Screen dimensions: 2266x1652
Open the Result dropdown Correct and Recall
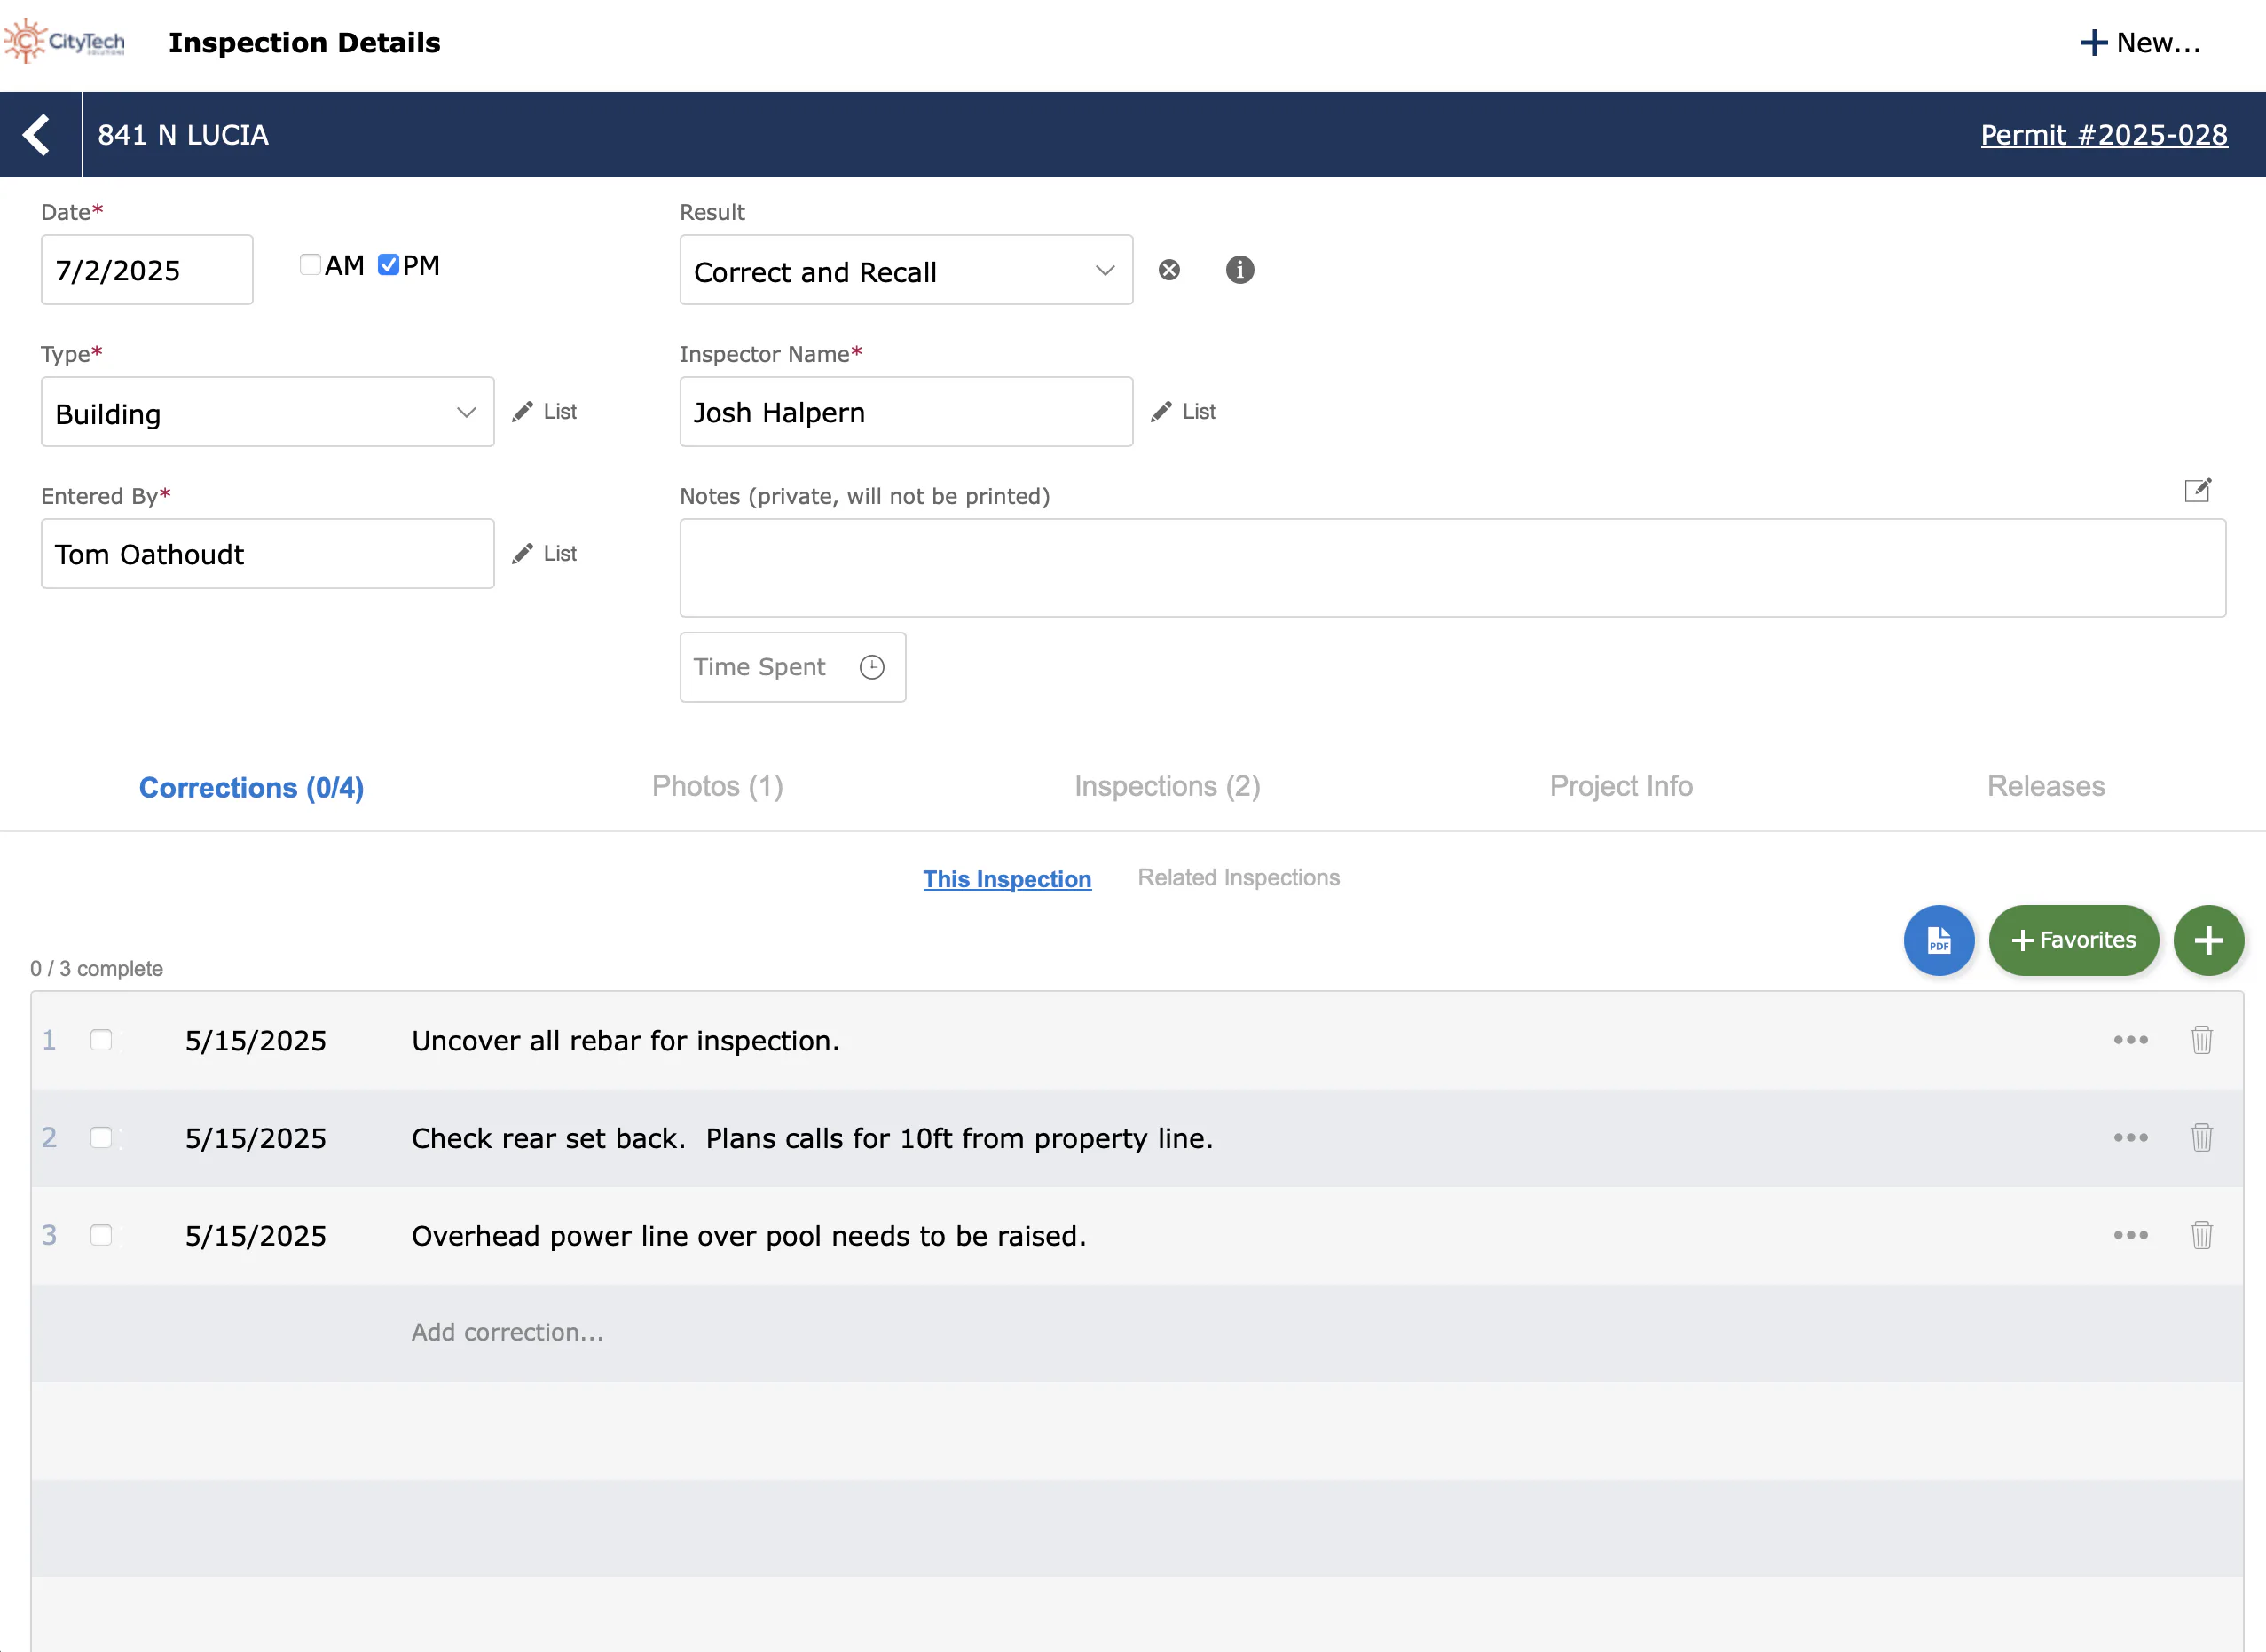906,270
